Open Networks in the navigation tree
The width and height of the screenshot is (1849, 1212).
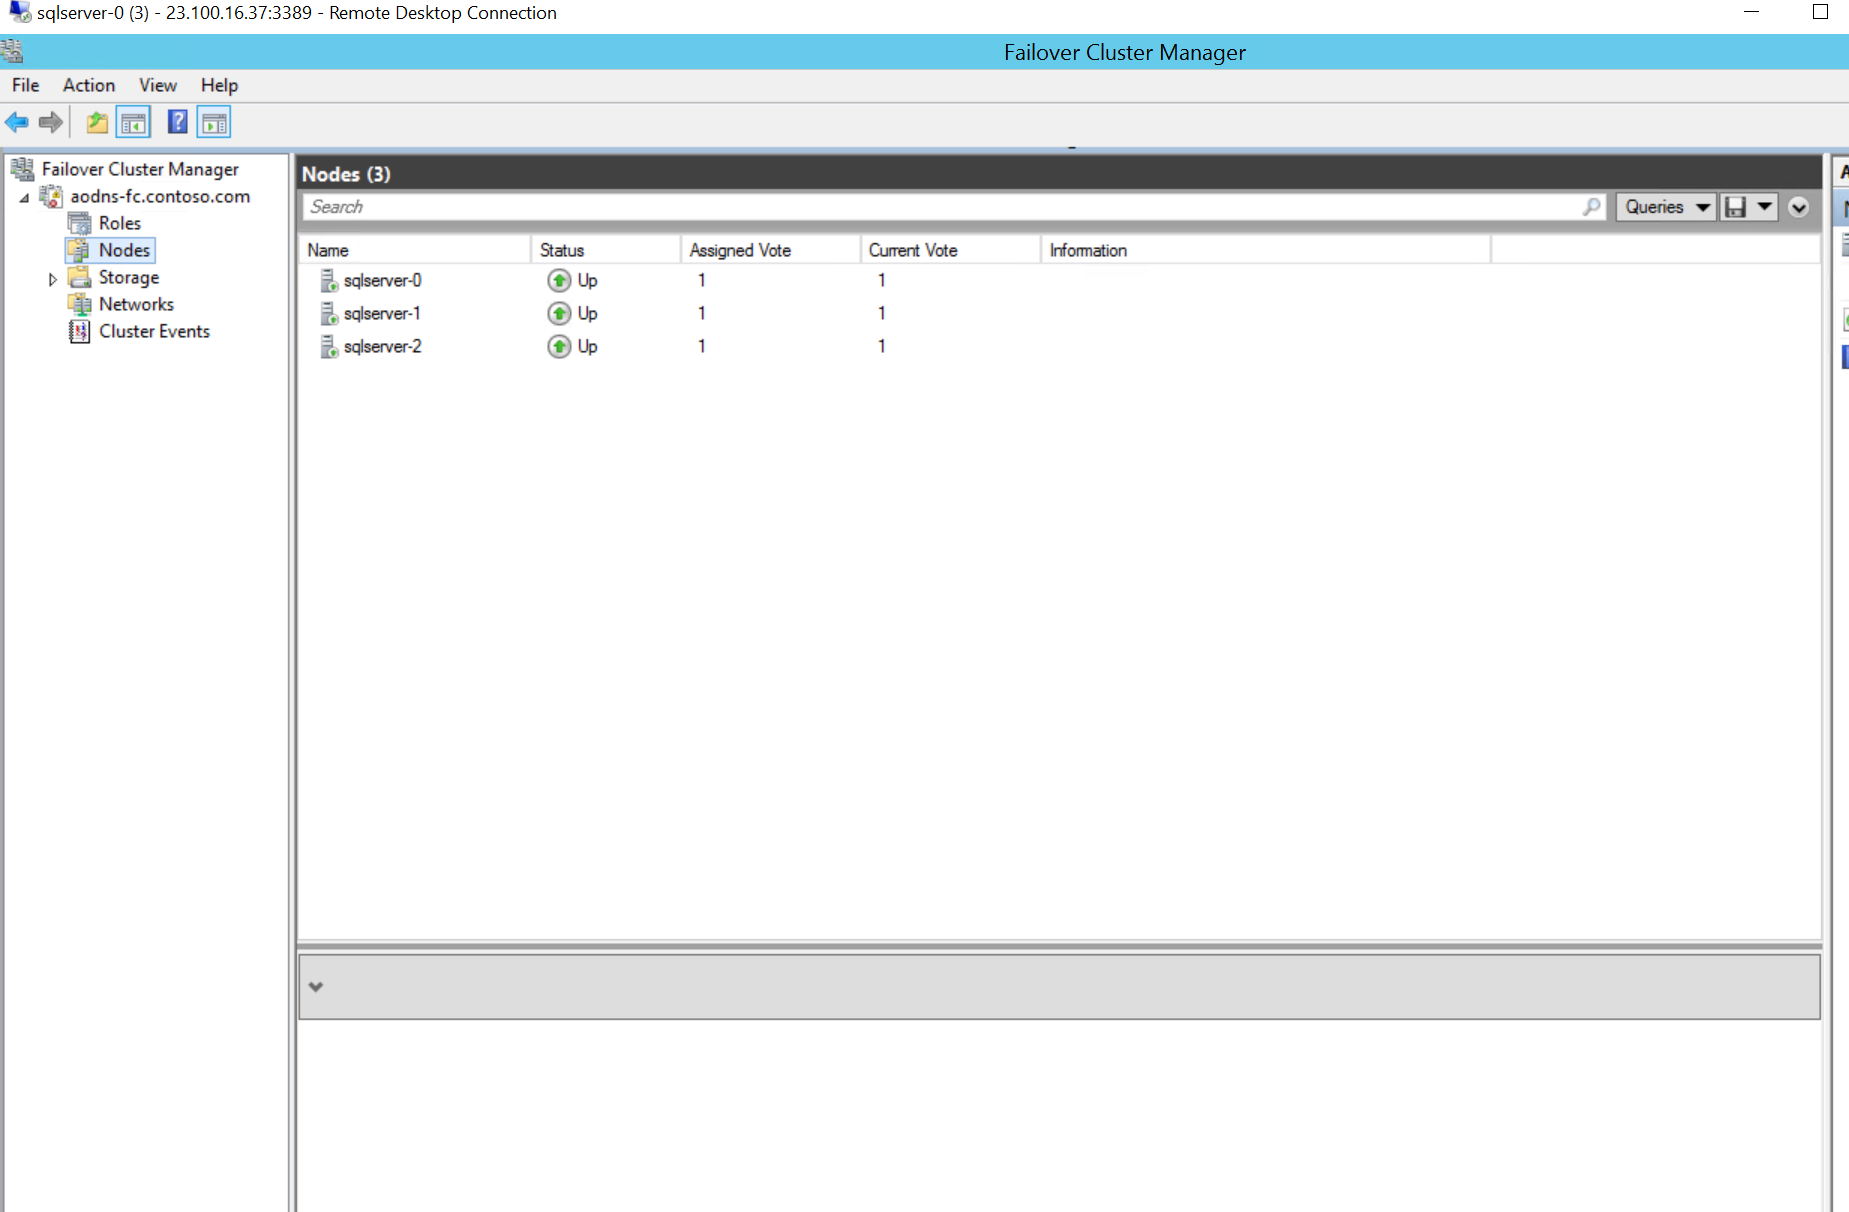pos(136,304)
